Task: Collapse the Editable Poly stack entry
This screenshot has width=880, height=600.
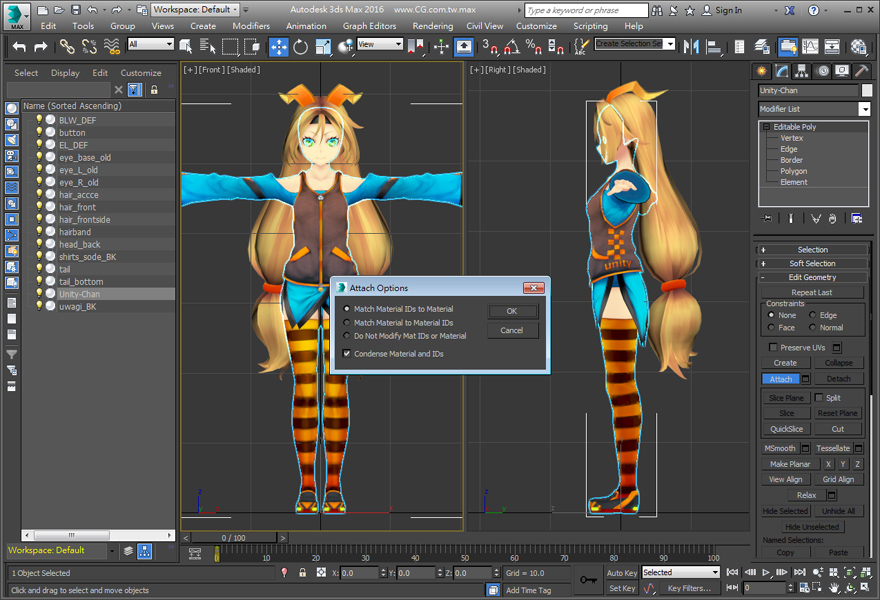Action: [766, 127]
